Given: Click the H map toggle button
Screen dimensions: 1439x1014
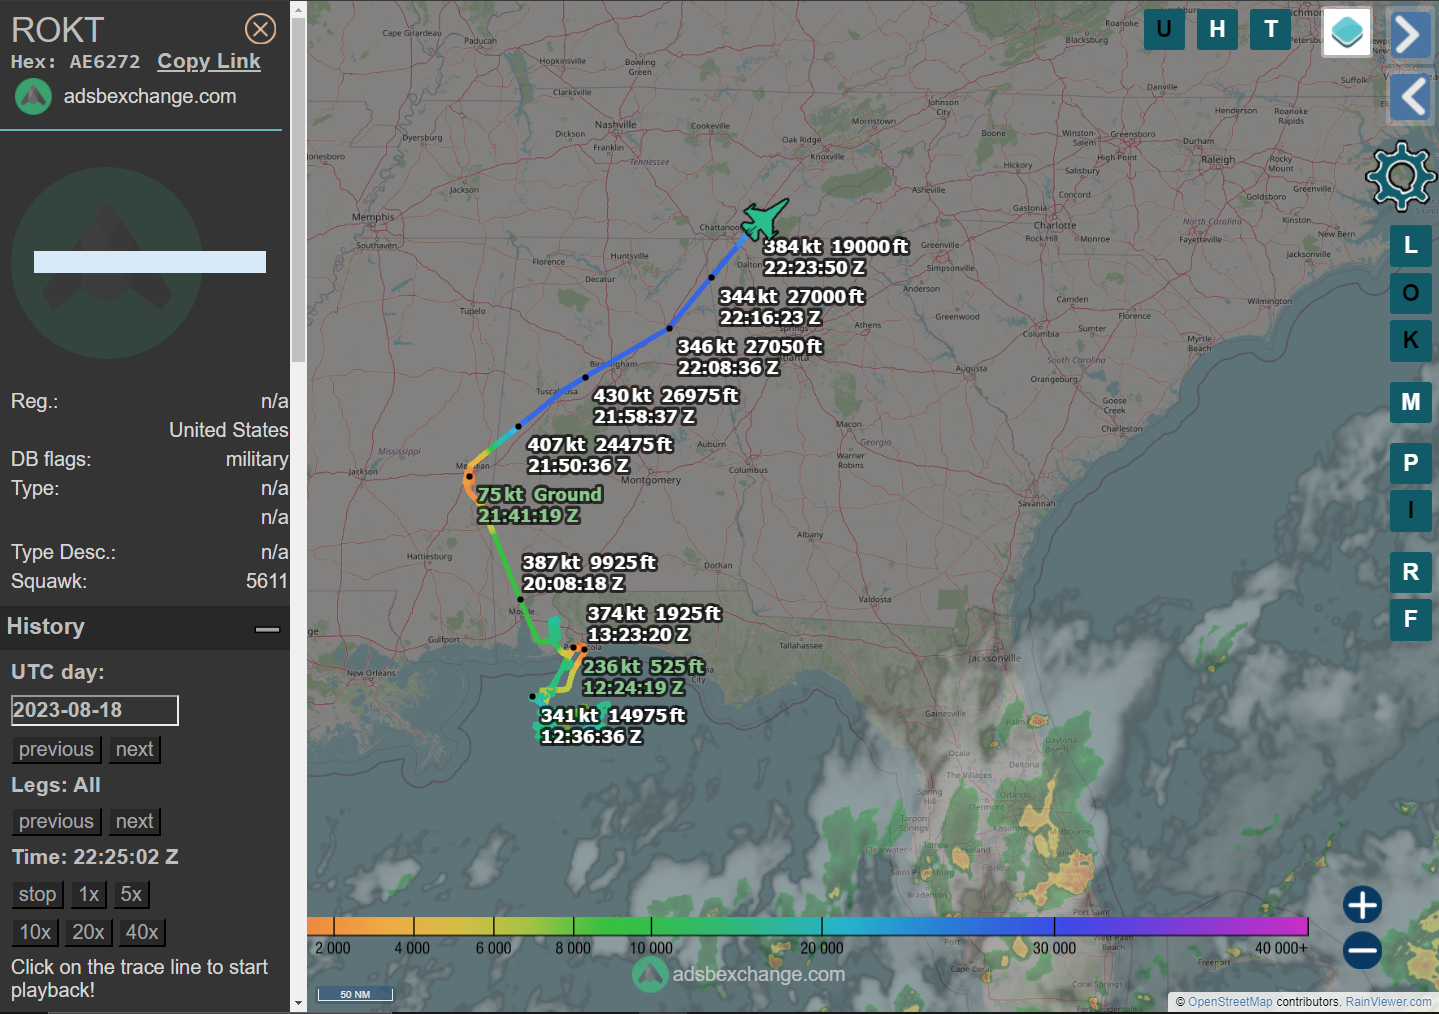Looking at the screenshot, I should coord(1217,30).
